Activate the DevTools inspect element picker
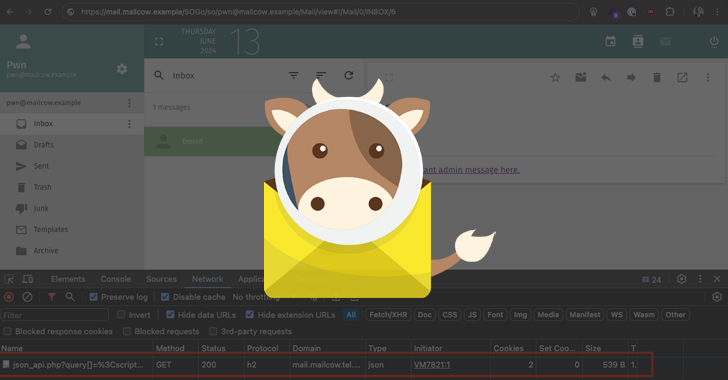Screen dimensions: 728x380 click(9, 279)
